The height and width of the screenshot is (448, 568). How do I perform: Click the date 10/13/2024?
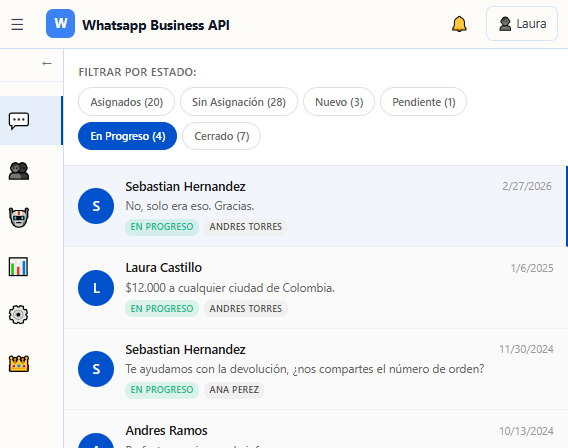526,431
